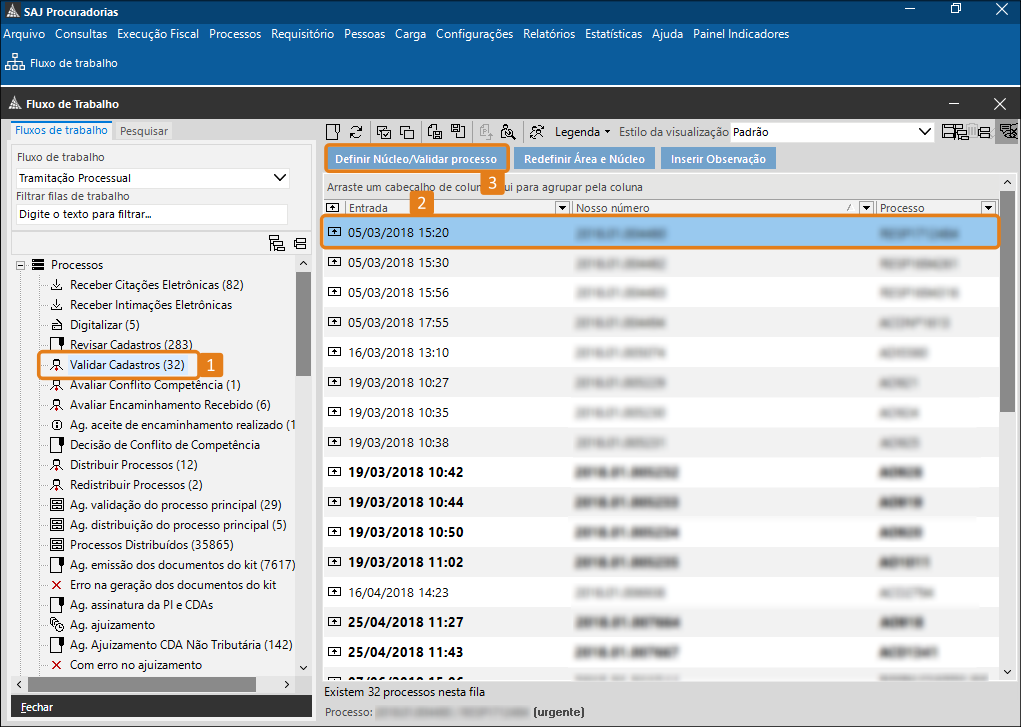
Task: Click the filter work queues text field
Action: (x=151, y=214)
